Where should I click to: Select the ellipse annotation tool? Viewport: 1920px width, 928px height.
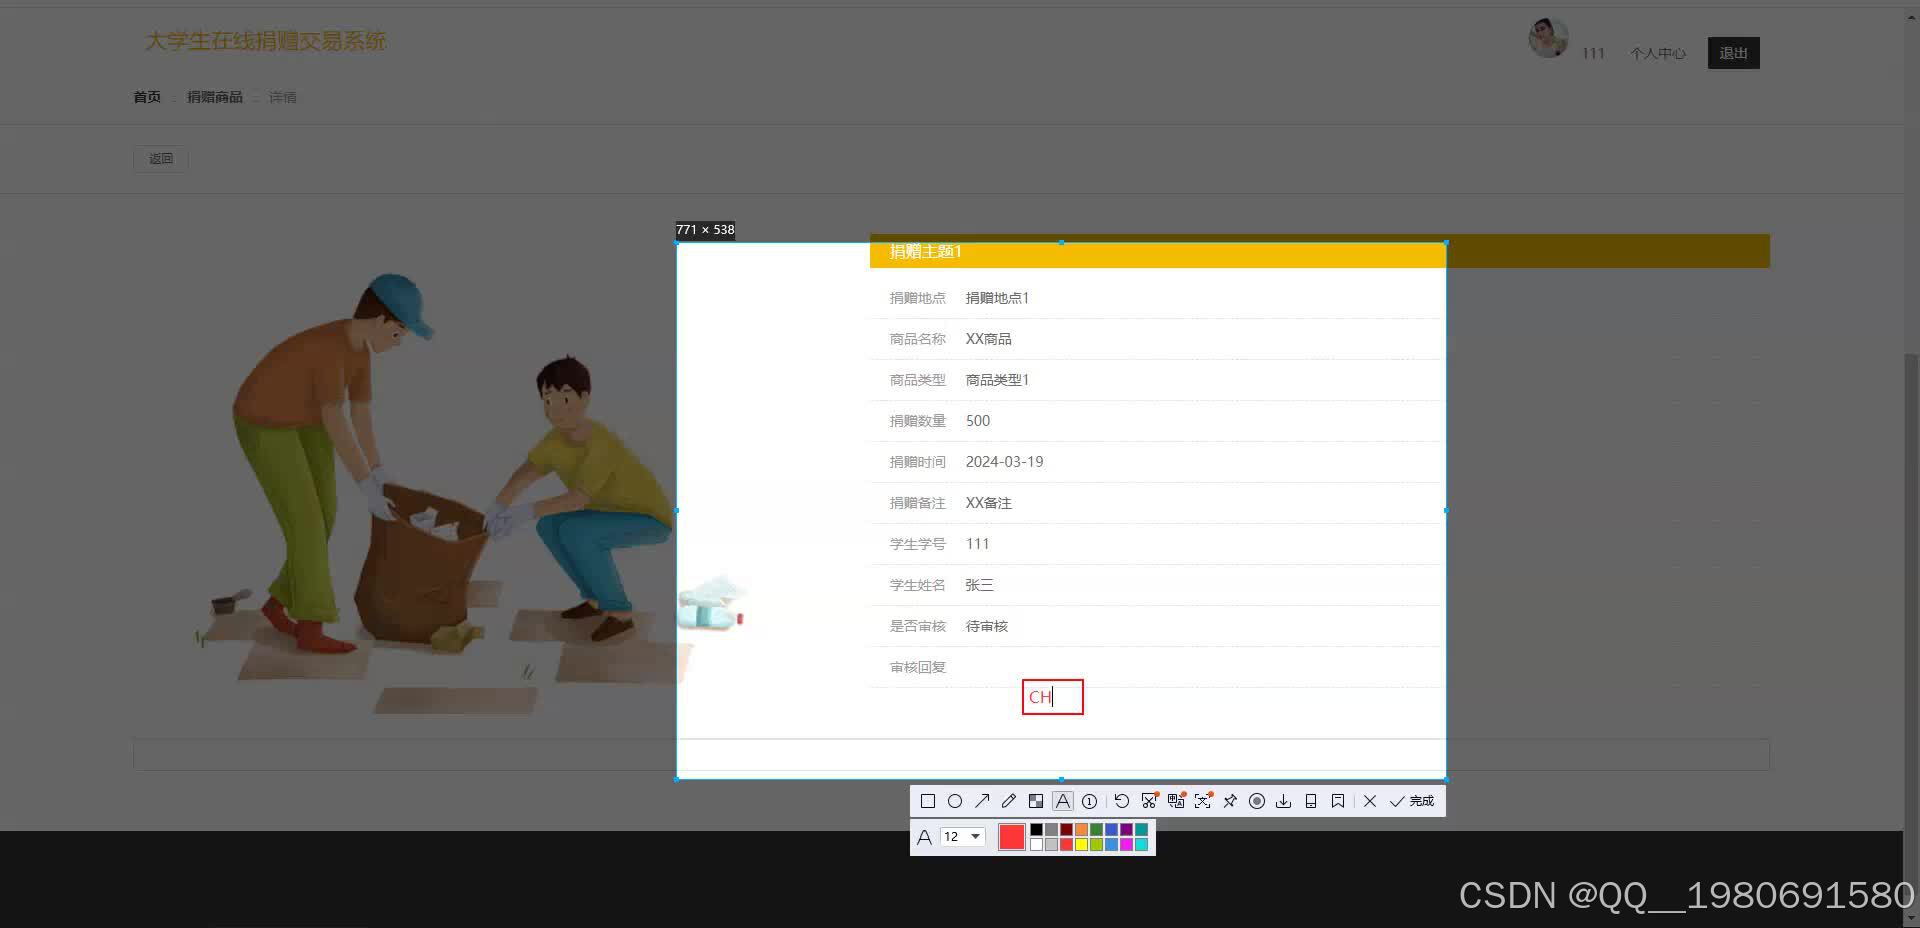[955, 801]
